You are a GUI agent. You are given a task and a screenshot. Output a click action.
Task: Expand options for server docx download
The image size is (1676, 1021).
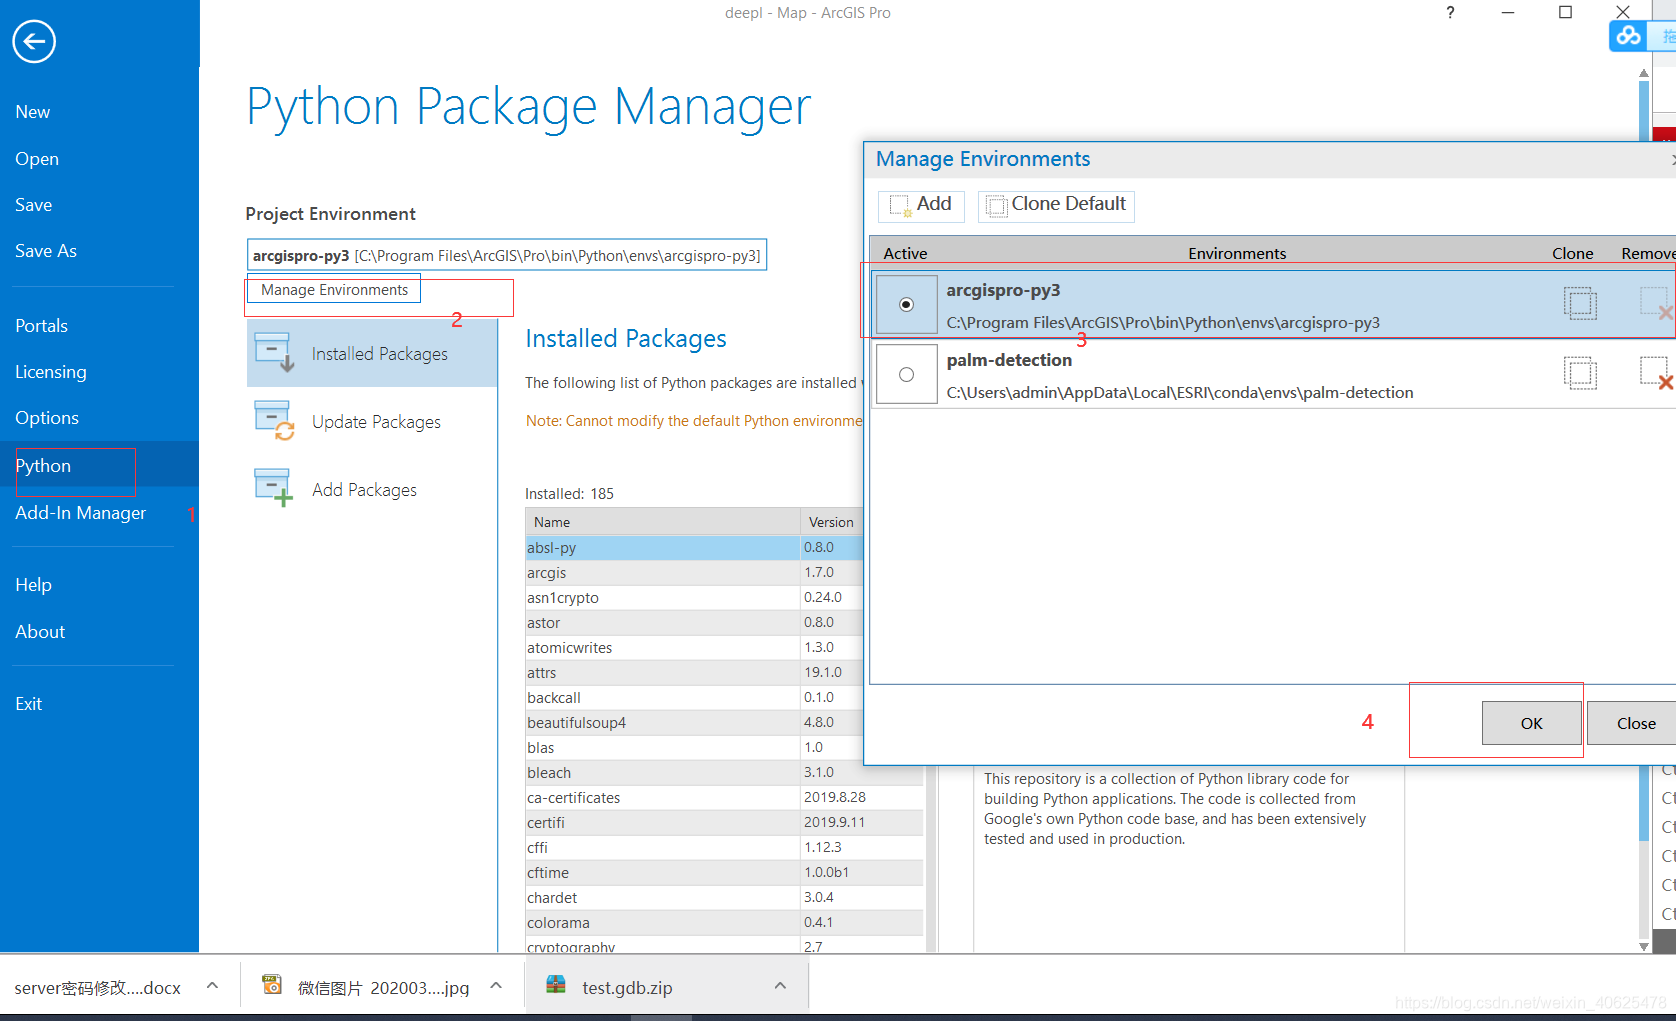point(212,986)
